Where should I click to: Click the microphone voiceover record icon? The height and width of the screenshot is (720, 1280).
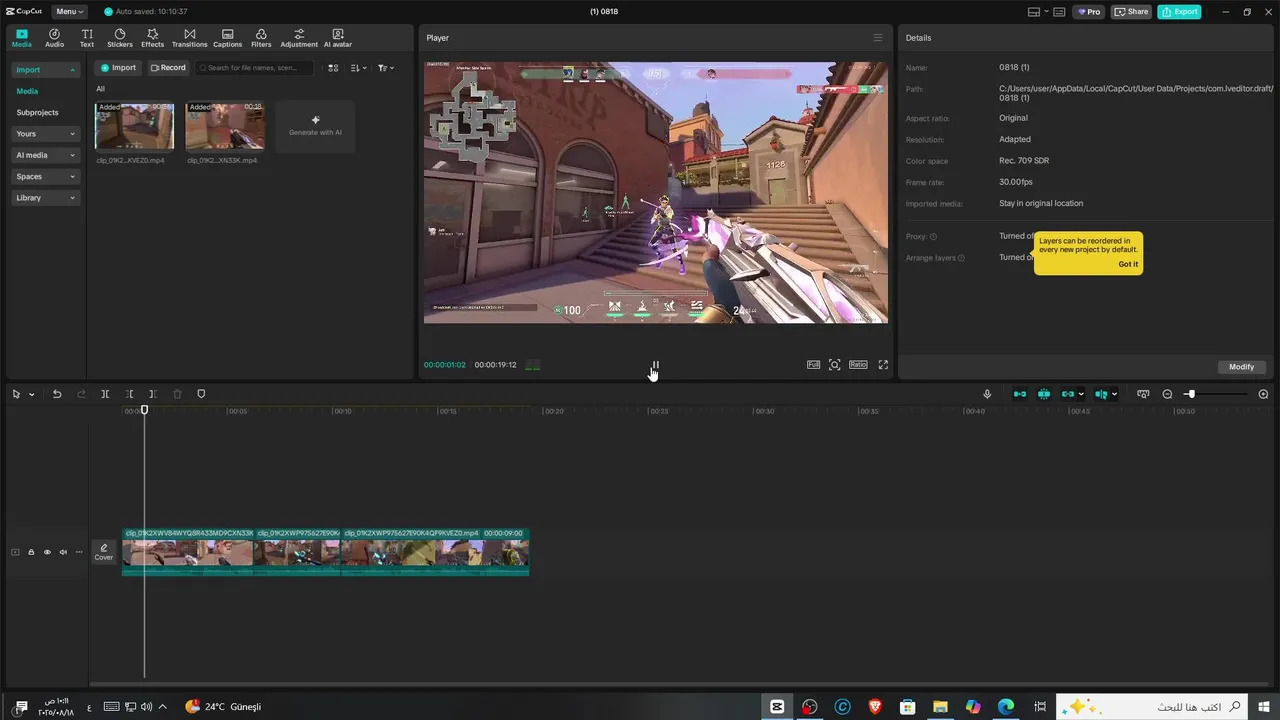point(987,394)
